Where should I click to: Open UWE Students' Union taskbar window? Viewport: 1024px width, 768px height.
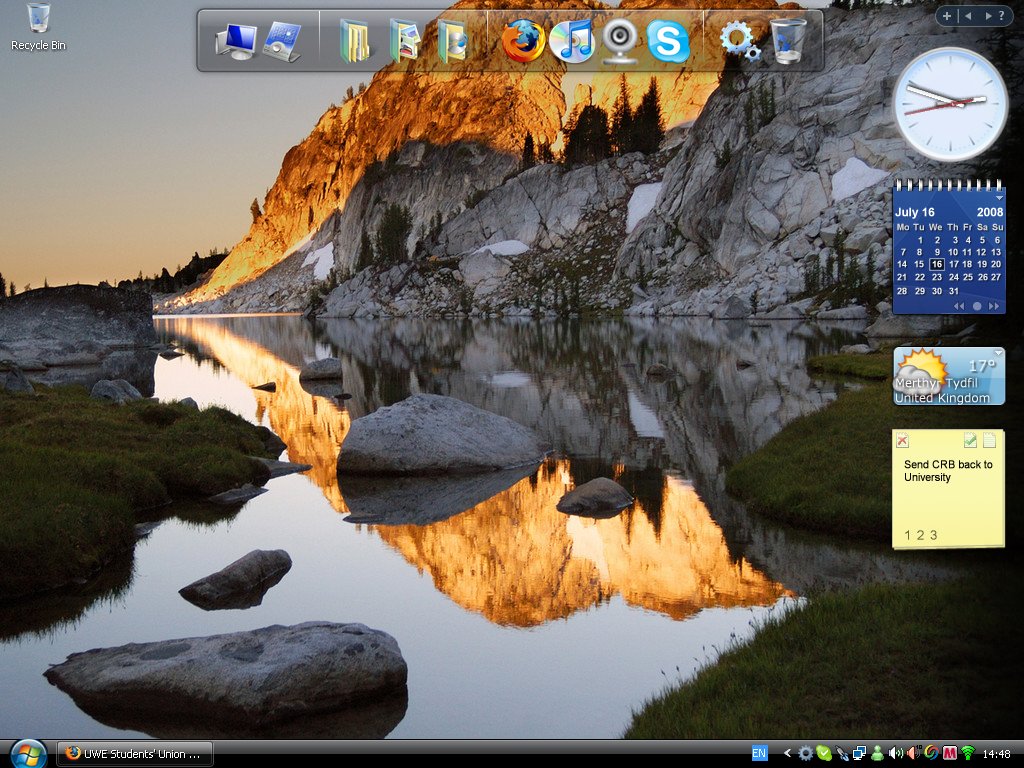point(134,753)
